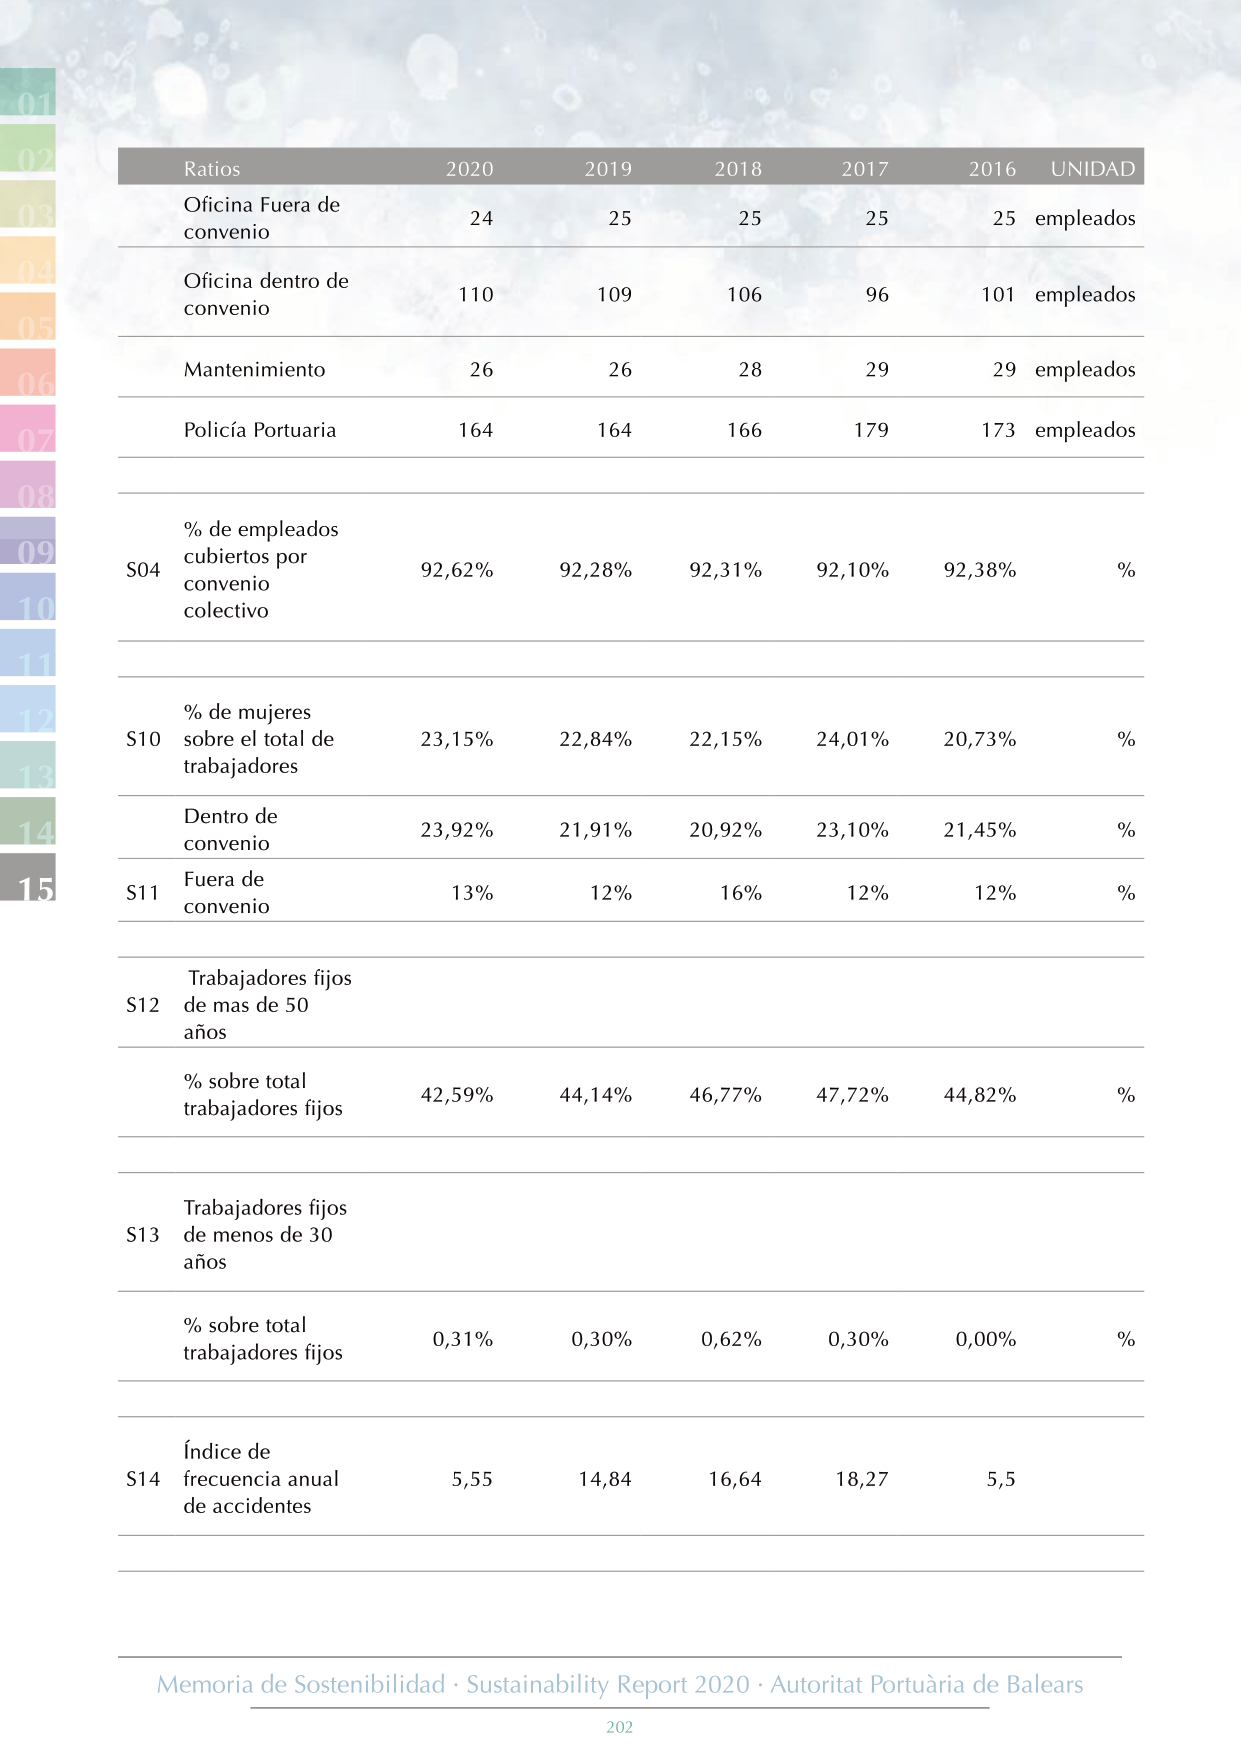Click the footer Sustainability Report 2020 text
Image resolution: width=1241 pixels, height=1754 pixels.
[x=608, y=1685]
